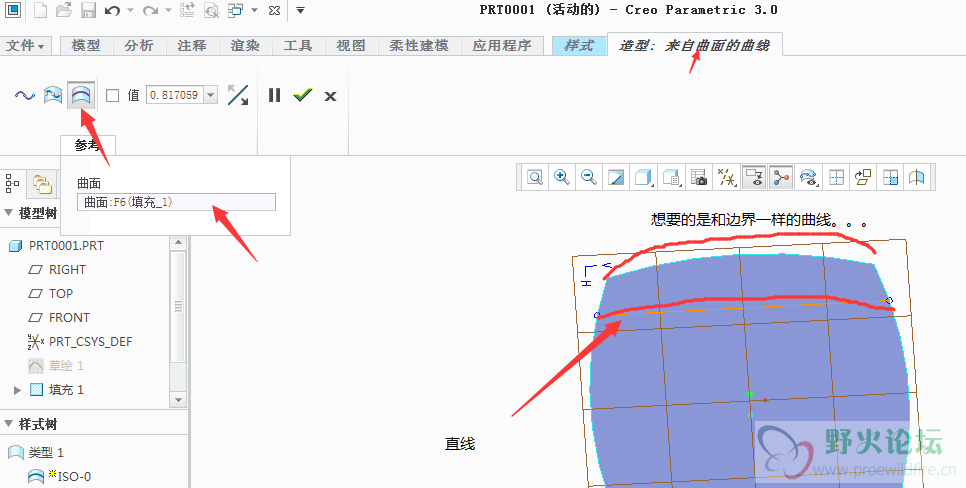This screenshot has height=488, width=966.
Task: Click the 参考 panel tab
Action: click(x=87, y=145)
